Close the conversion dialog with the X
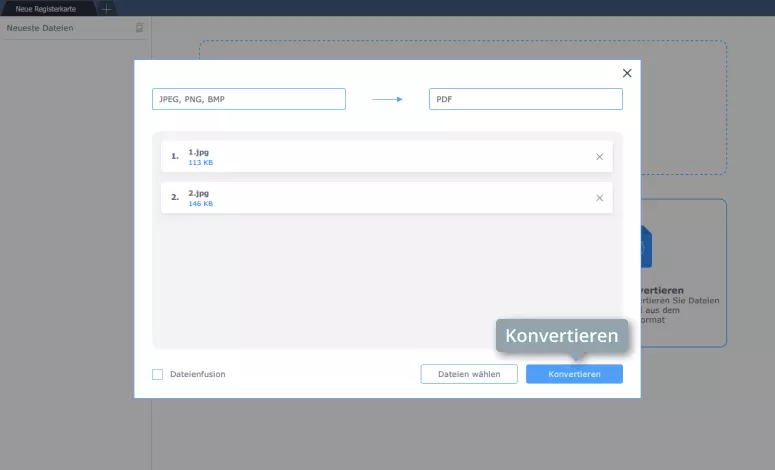Screen dimensions: 775x470 [627, 73]
